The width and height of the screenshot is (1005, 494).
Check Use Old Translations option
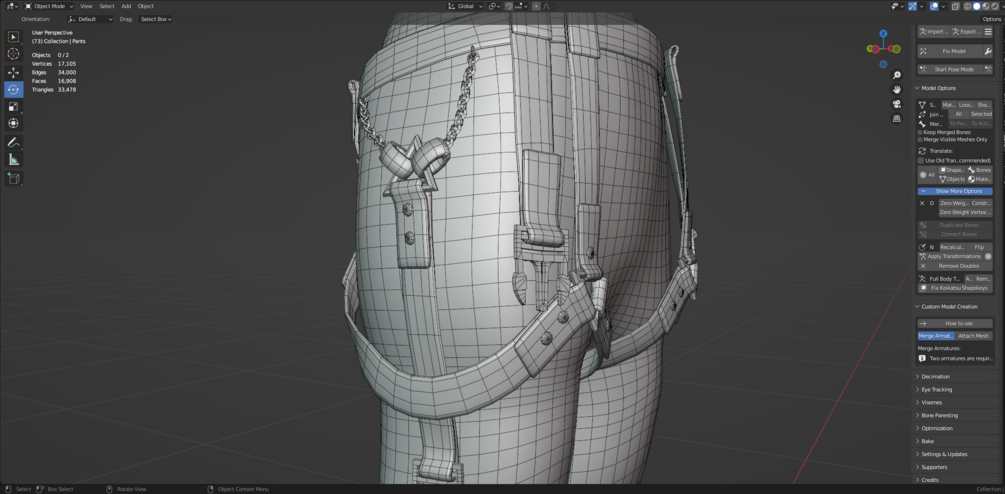click(x=920, y=160)
